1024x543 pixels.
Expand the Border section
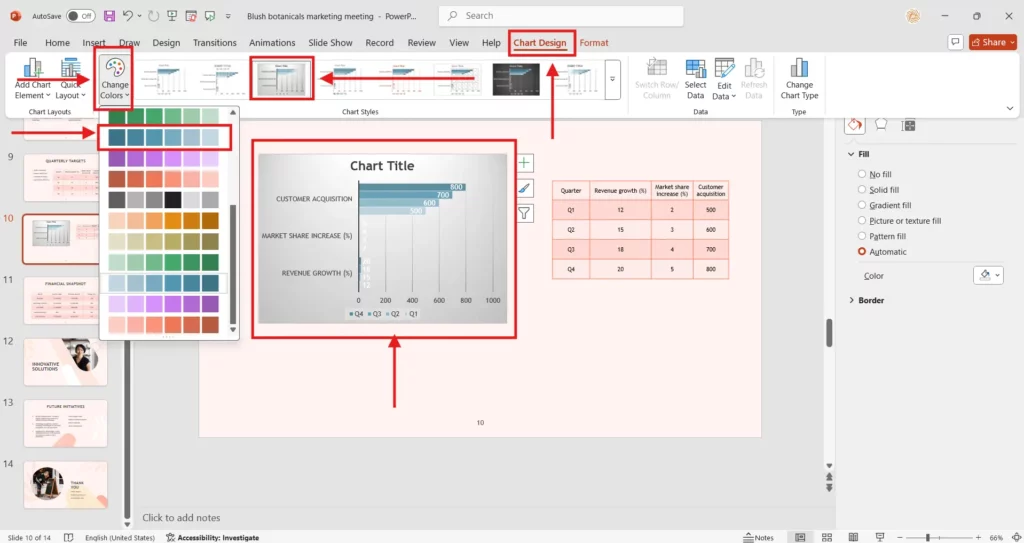click(x=852, y=300)
